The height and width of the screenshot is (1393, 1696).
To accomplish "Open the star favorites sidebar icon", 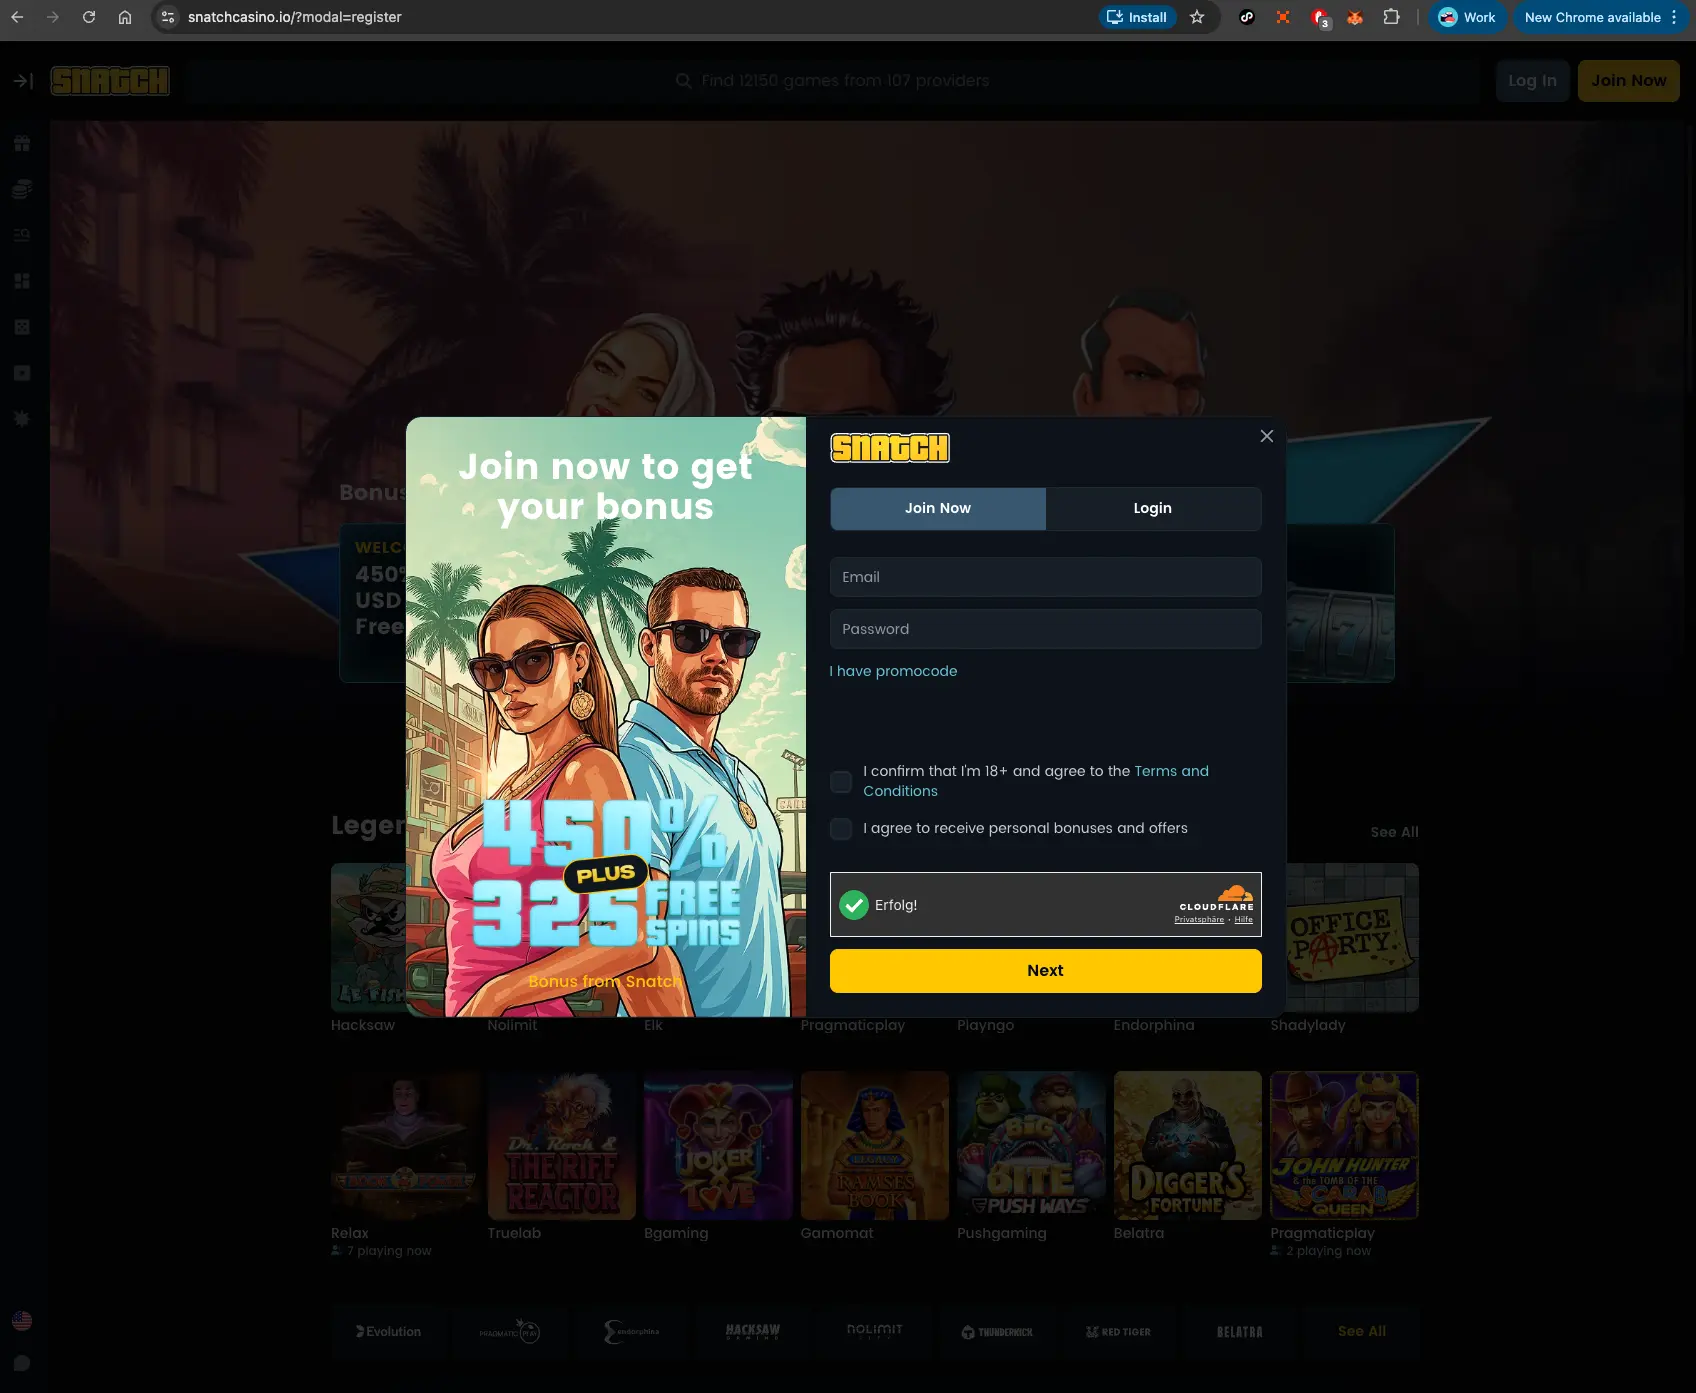I will (22, 373).
